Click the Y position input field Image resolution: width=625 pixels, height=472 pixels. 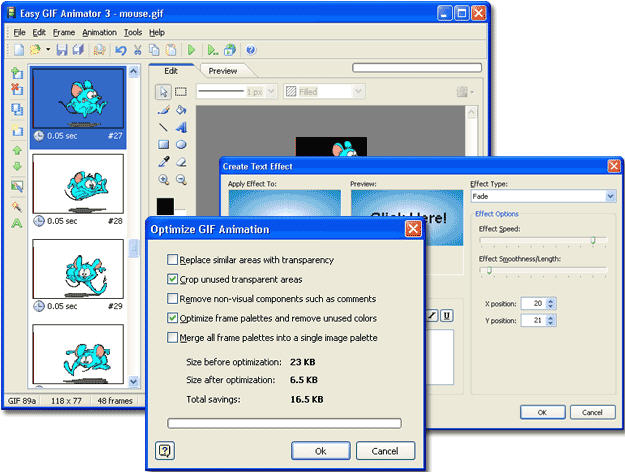(x=533, y=320)
